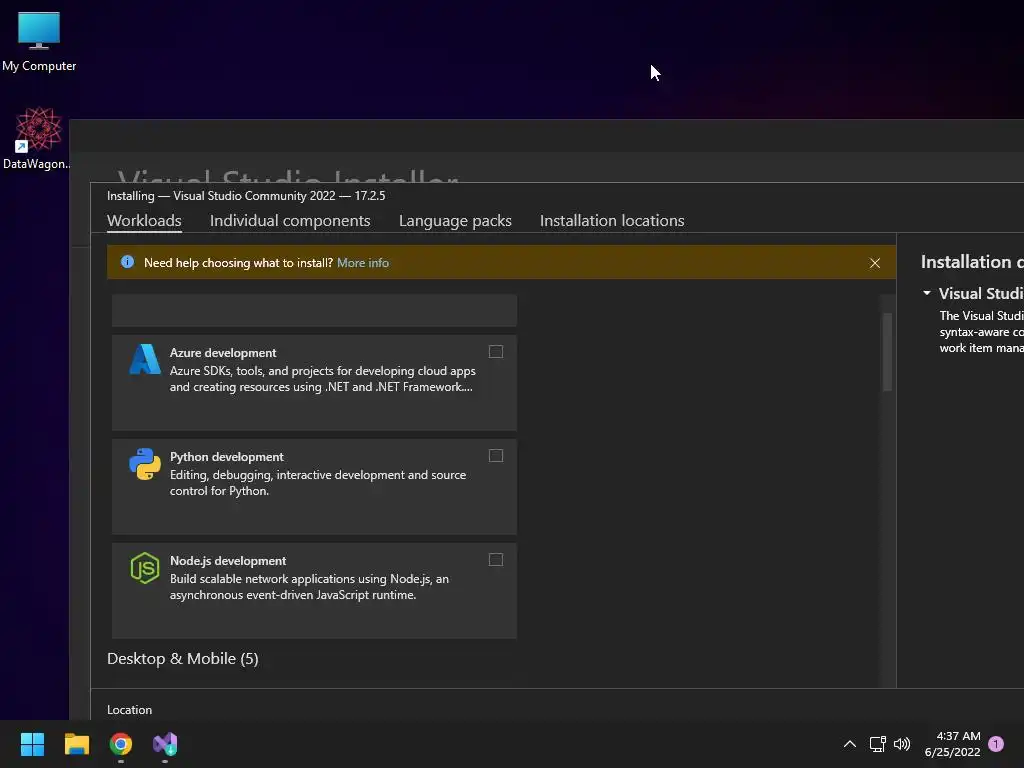Image resolution: width=1024 pixels, height=768 pixels.
Task: Click the Python development logo icon
Action: (x=145, y=464)
